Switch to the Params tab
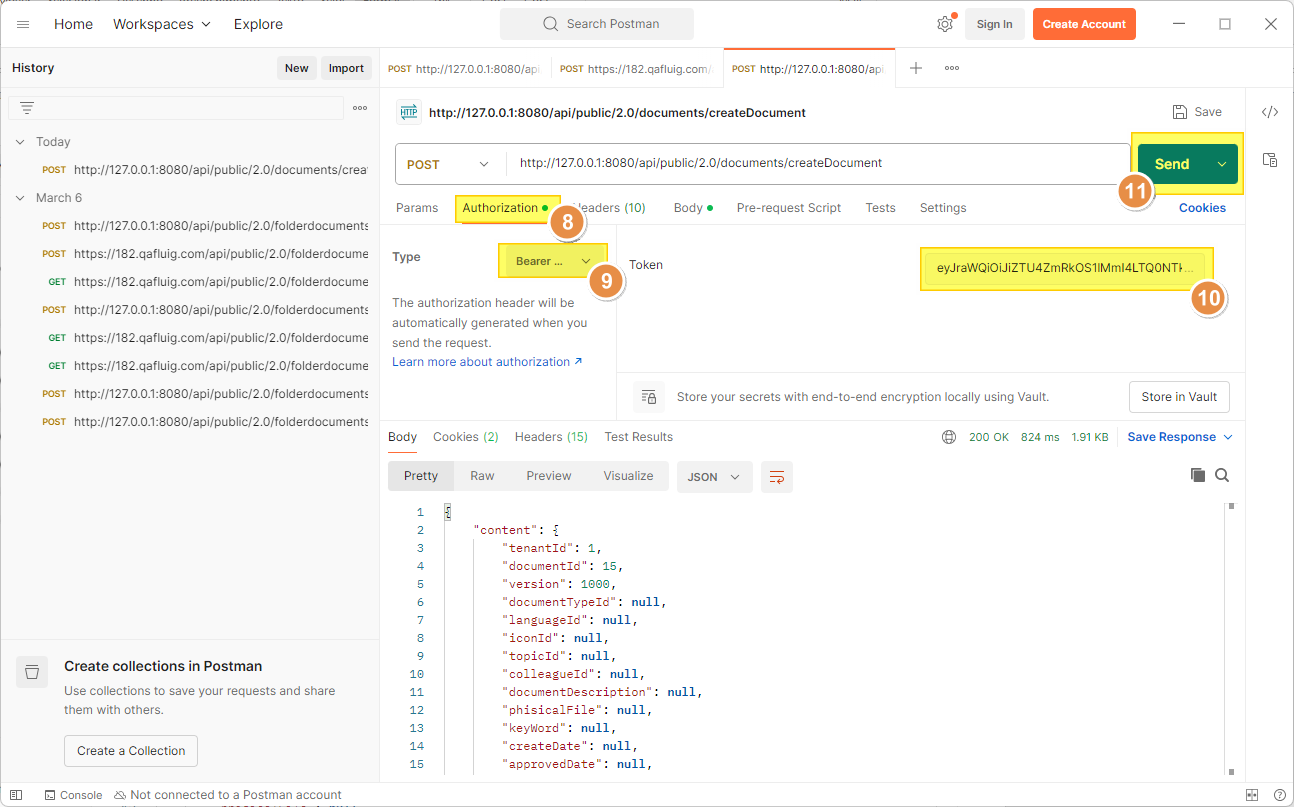The height and width of the screenshot is (807, 1294). point(417,208)
